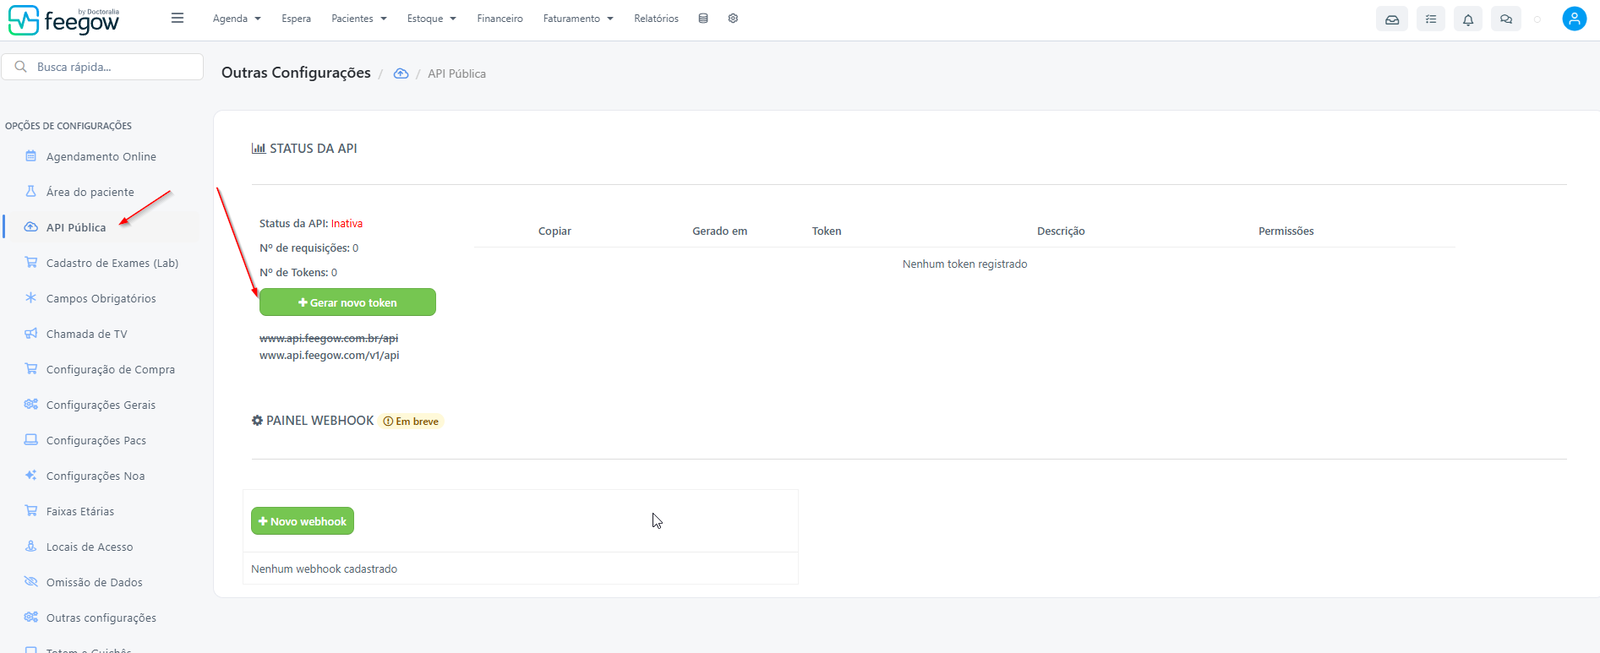Screen dimensions: 1600x653
Task: Click the Novo webhook button
Action: tap(302, 521)
